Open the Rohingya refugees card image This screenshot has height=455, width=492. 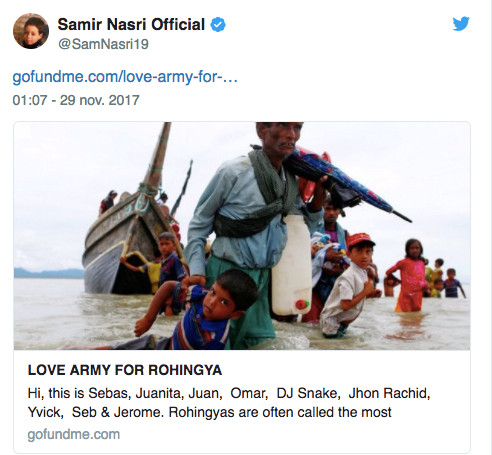click(242, 236)
